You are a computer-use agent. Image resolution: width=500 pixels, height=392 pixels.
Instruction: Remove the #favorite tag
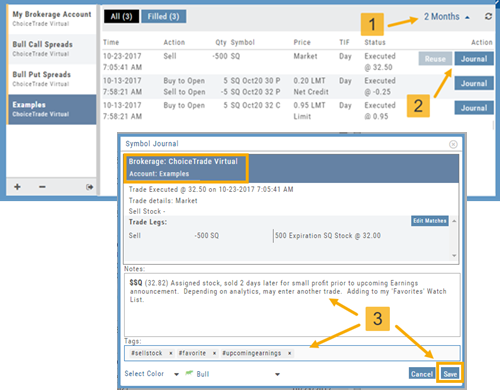tap(214, 353)
